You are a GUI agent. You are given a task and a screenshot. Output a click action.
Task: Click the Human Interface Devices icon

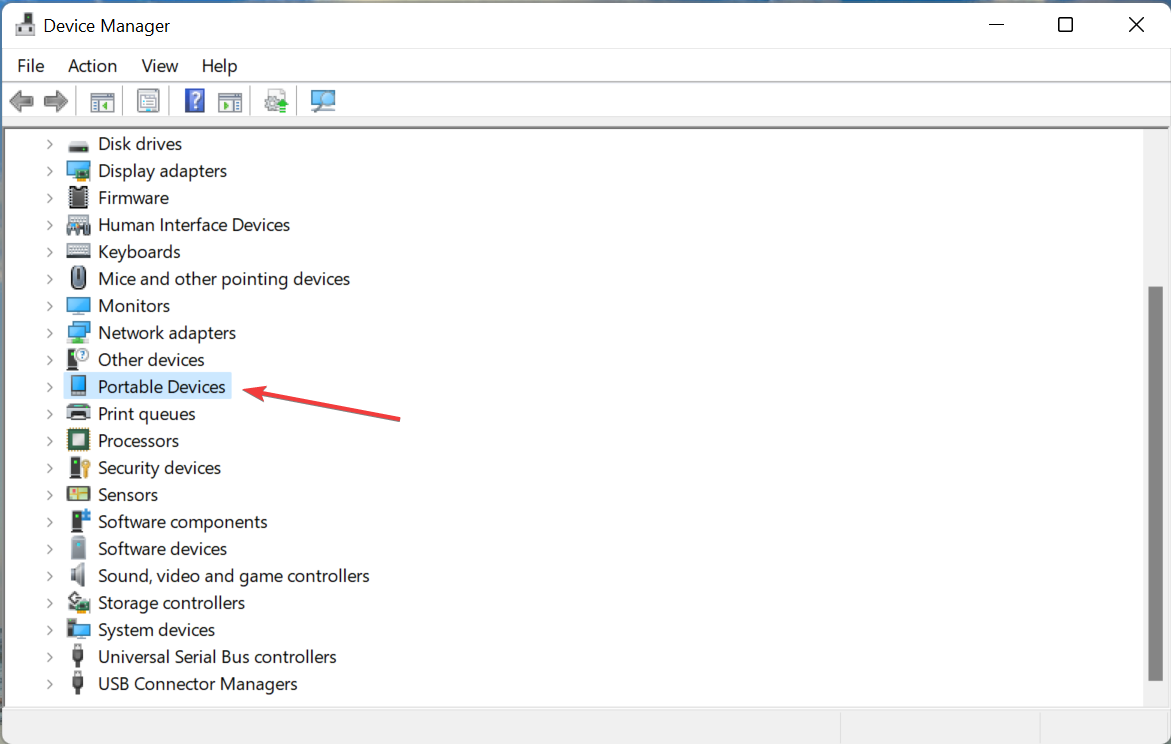click(78, 225)
